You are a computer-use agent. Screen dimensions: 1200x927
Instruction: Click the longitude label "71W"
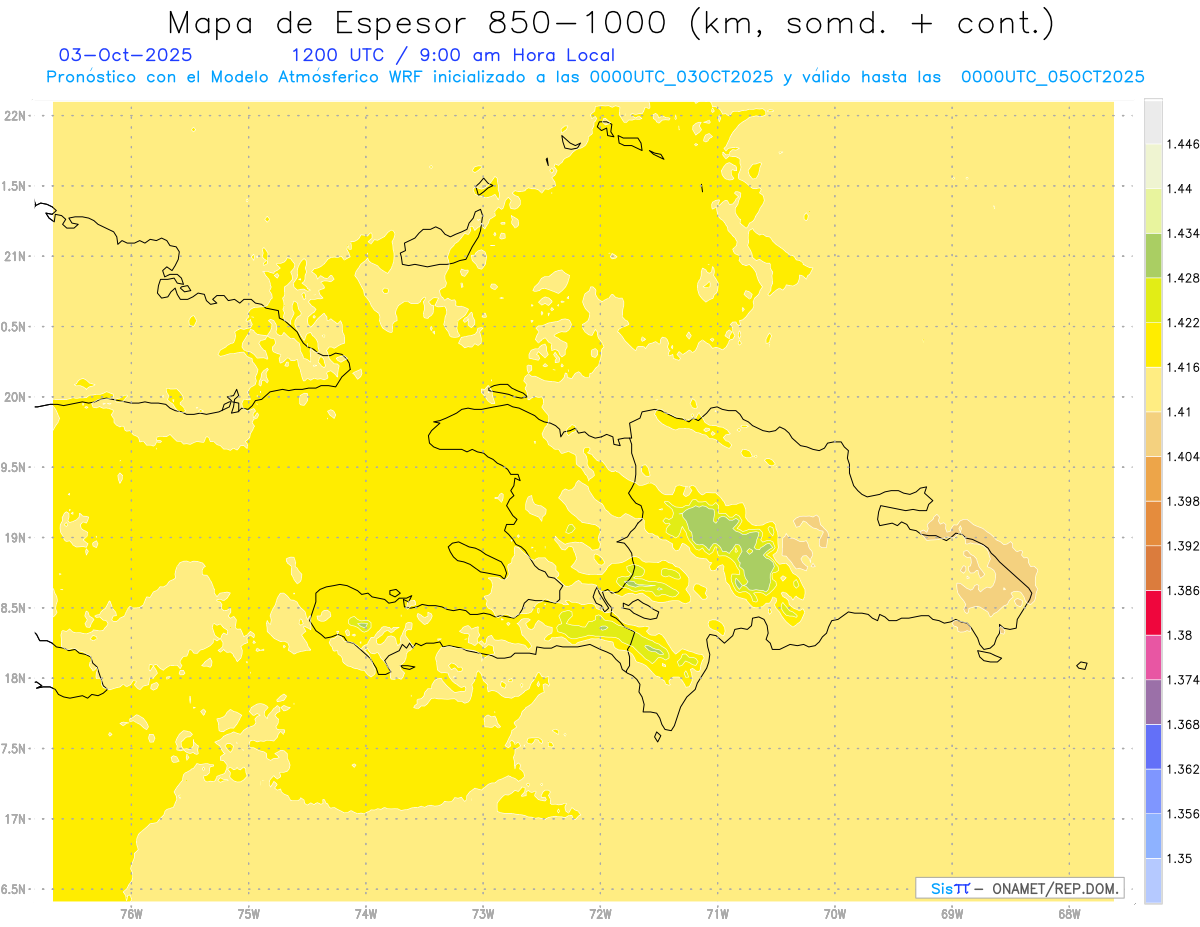(718, 913)
